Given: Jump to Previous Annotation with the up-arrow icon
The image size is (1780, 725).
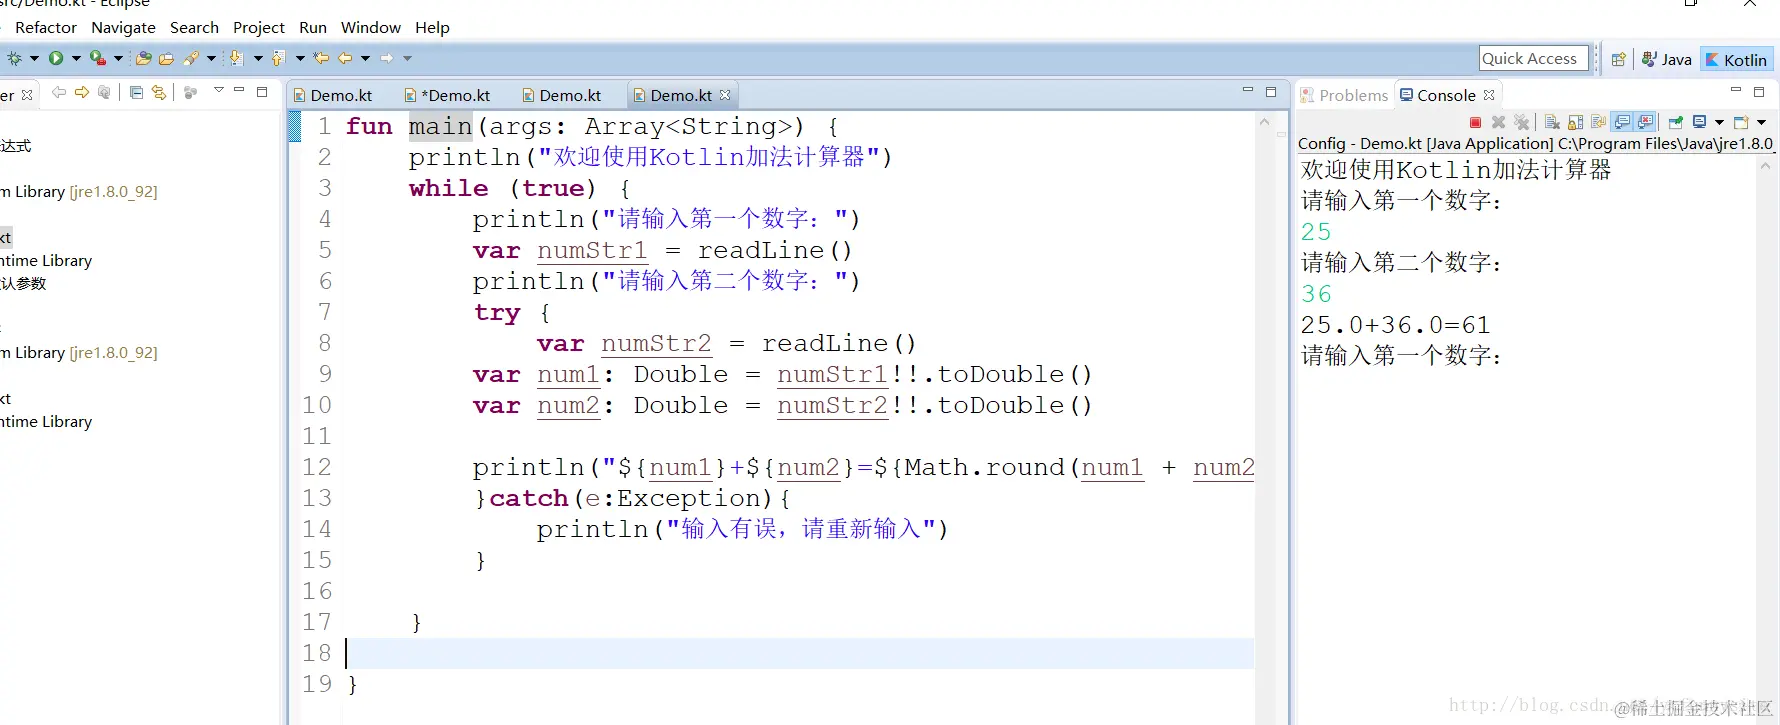Looking at the screenshot, I should coord(279,58).
